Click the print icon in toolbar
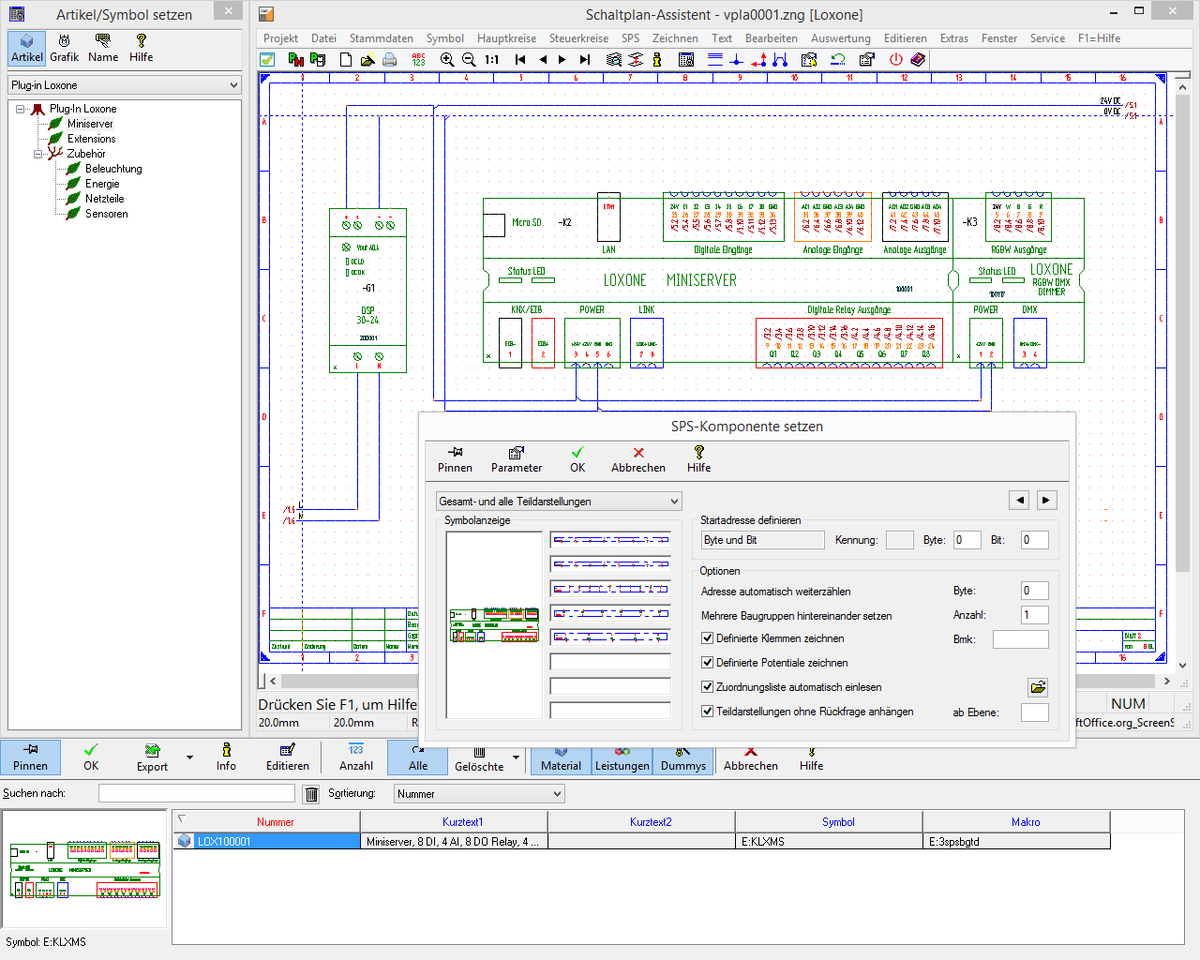1200x960 pixels. (390, 60)
